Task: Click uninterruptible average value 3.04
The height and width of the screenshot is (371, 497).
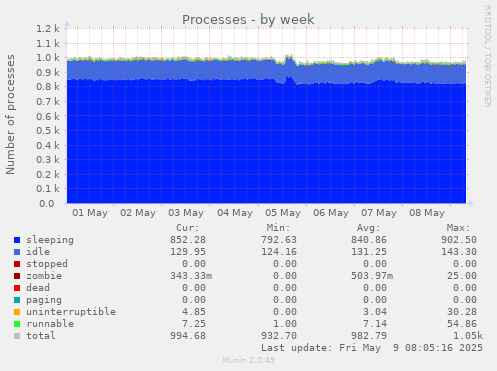Action: click(x=375, y=312)
